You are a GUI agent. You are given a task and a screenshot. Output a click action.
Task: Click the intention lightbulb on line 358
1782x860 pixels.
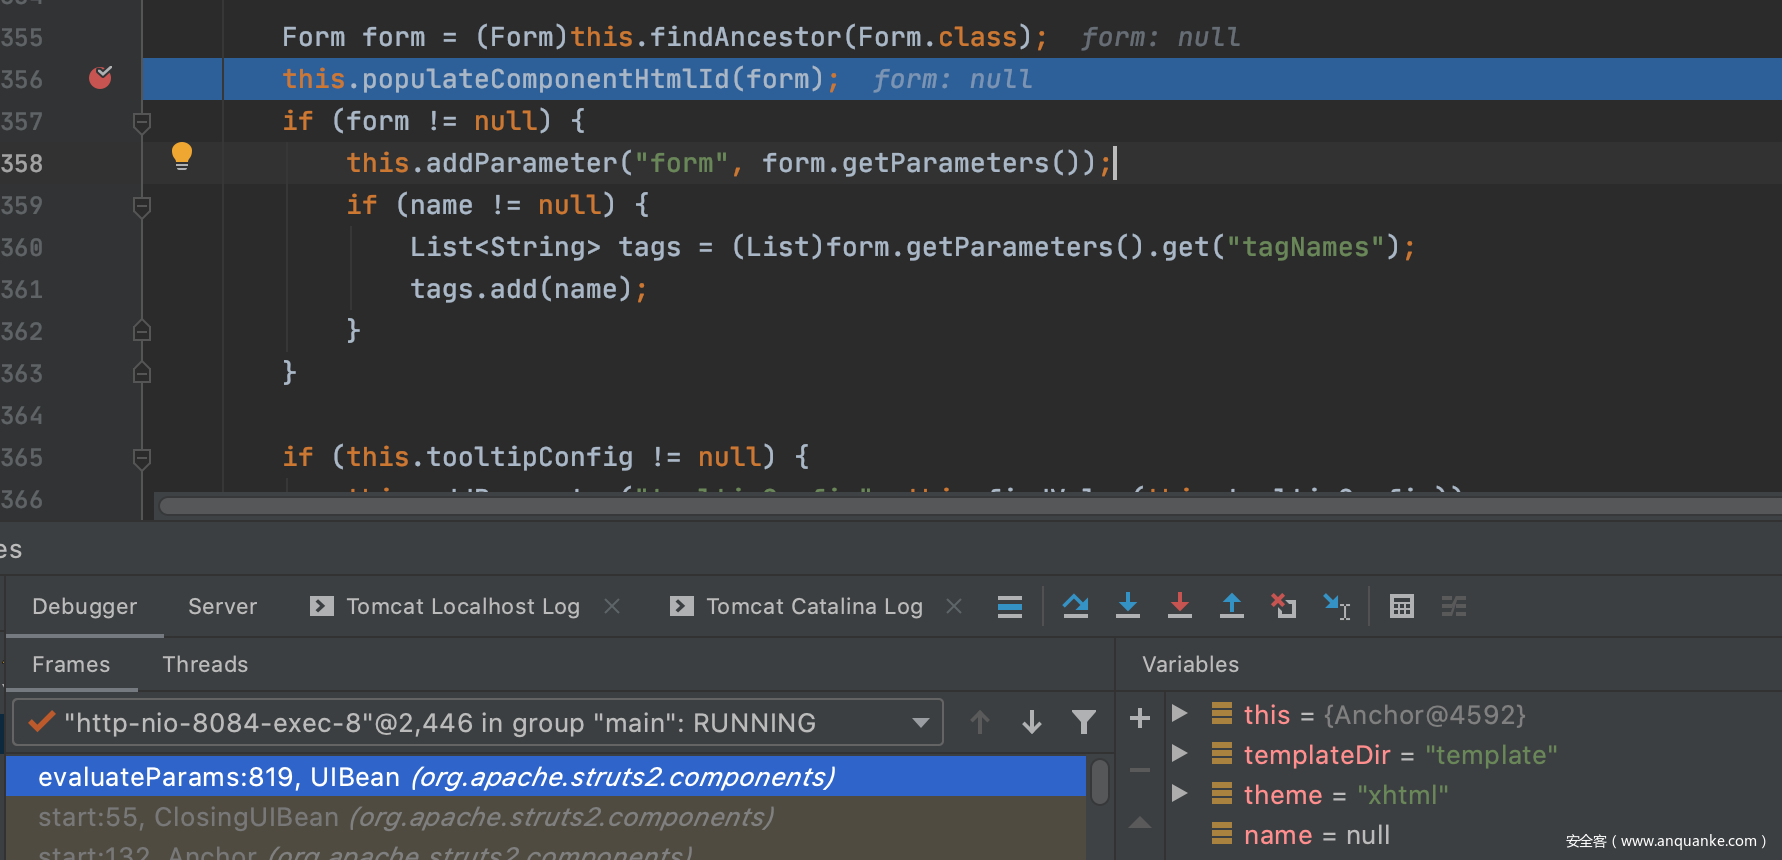click(182, 156)
